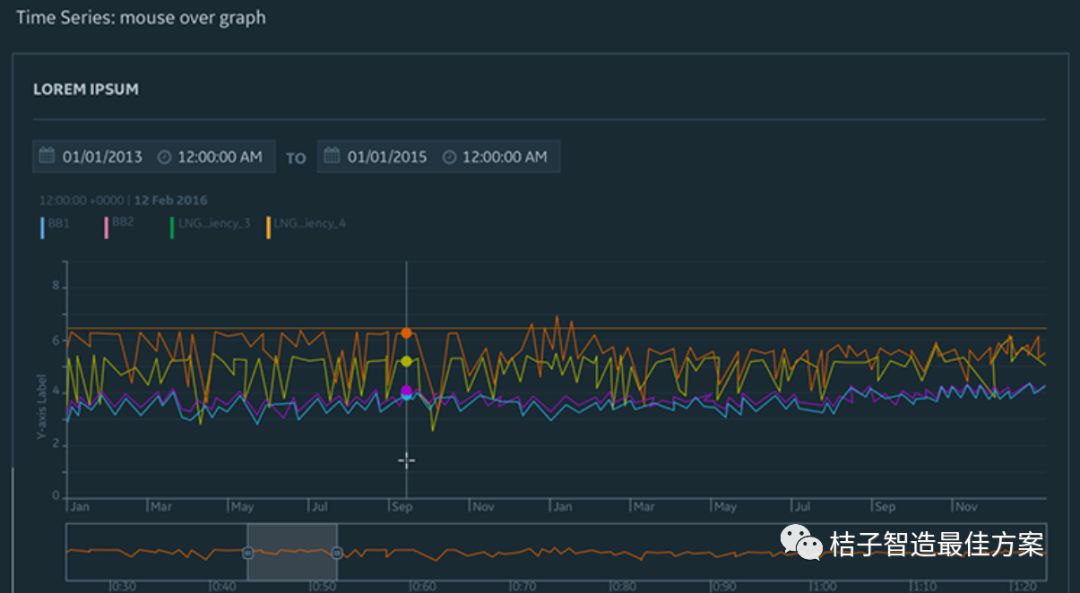This screenshot has width=1080, height=593.
Task: Click the end 12:00:00 AM time field
Action: [504, 157]
